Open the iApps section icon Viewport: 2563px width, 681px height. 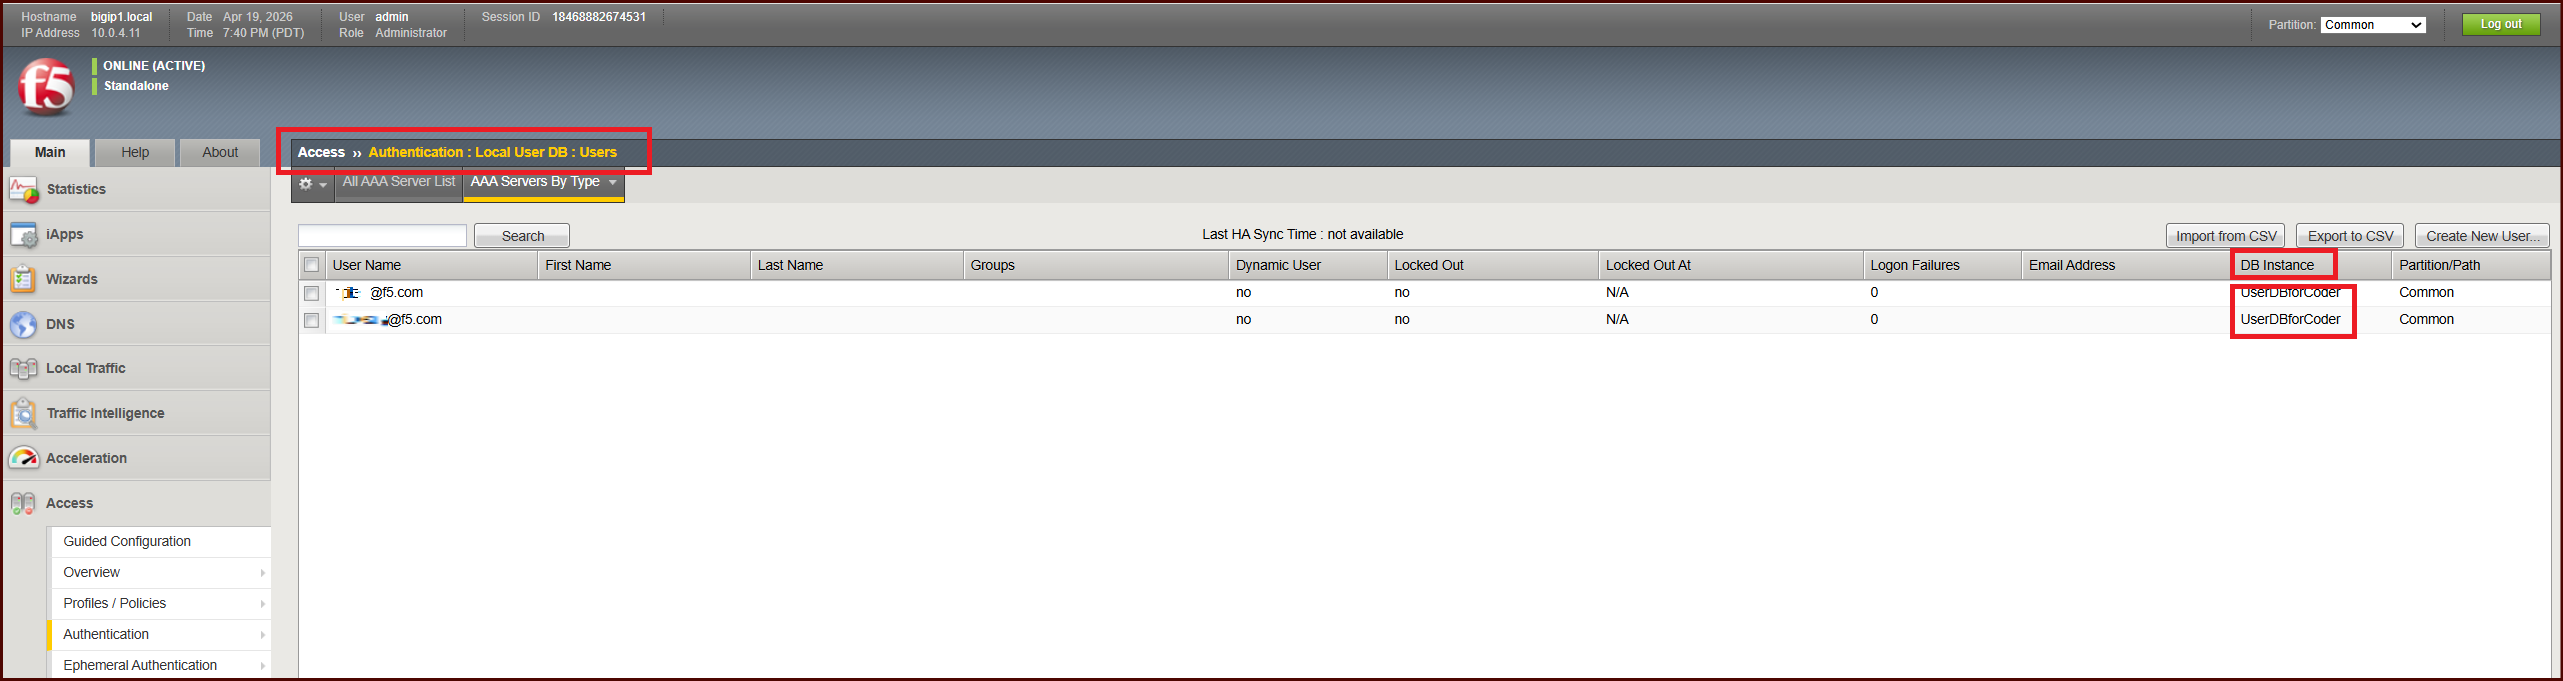(x=24, y=235)
